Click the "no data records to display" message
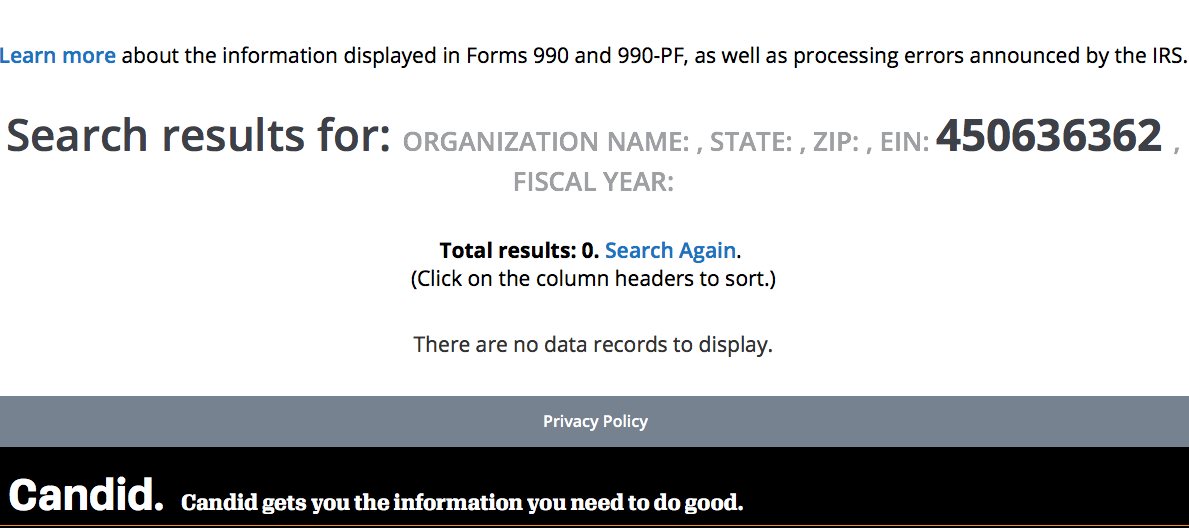The width and height of the screenshot is (1189, 528). [x=593, y=345]
